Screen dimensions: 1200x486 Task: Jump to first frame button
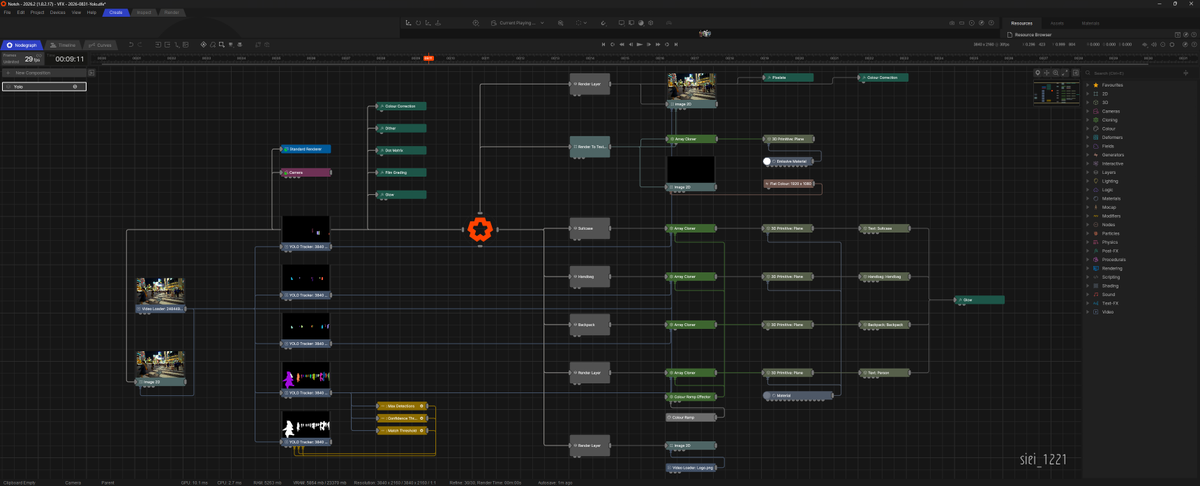(x=603, y=45)
